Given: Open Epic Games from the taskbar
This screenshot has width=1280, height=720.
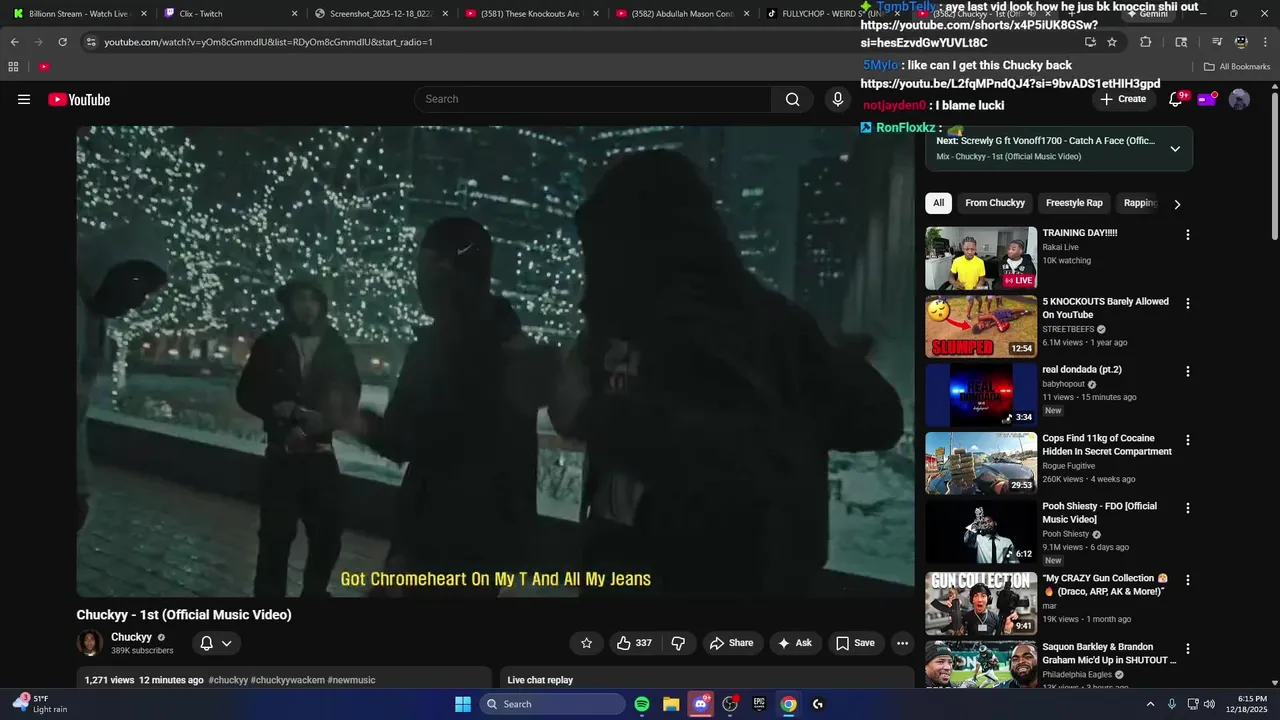Looking at the screenshot, I should (759, 704).
